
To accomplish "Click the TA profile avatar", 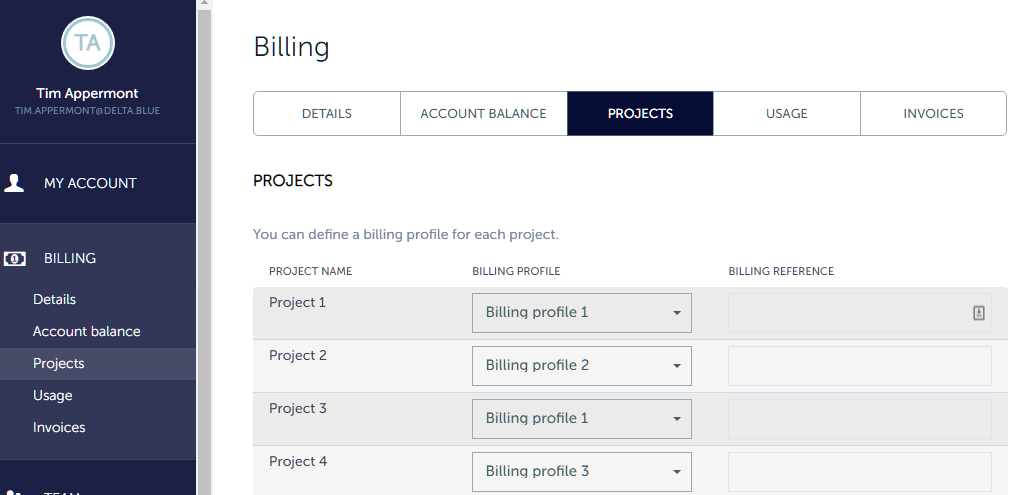I will pyautogui.click(x=88, y=43).
